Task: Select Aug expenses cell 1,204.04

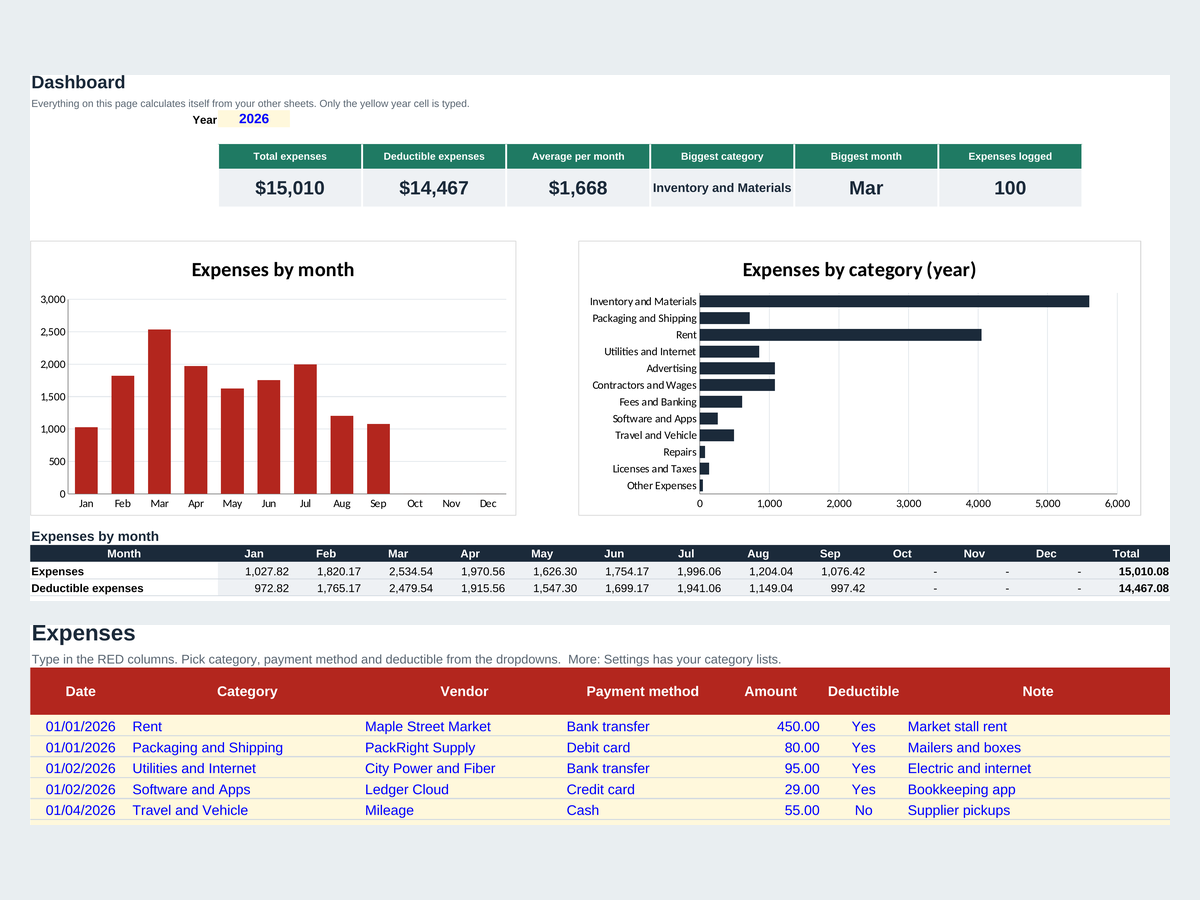Action: [x=758, y=571]
